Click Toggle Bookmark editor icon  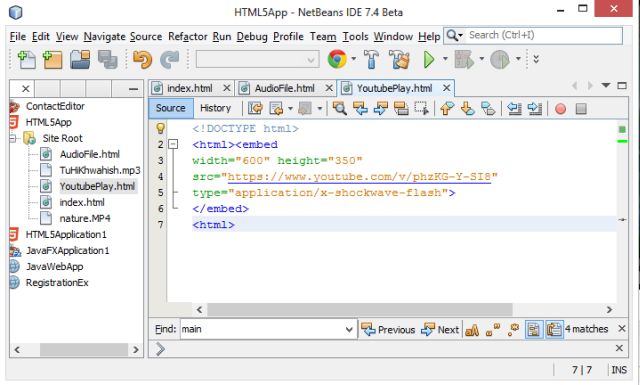pos(488,108)
